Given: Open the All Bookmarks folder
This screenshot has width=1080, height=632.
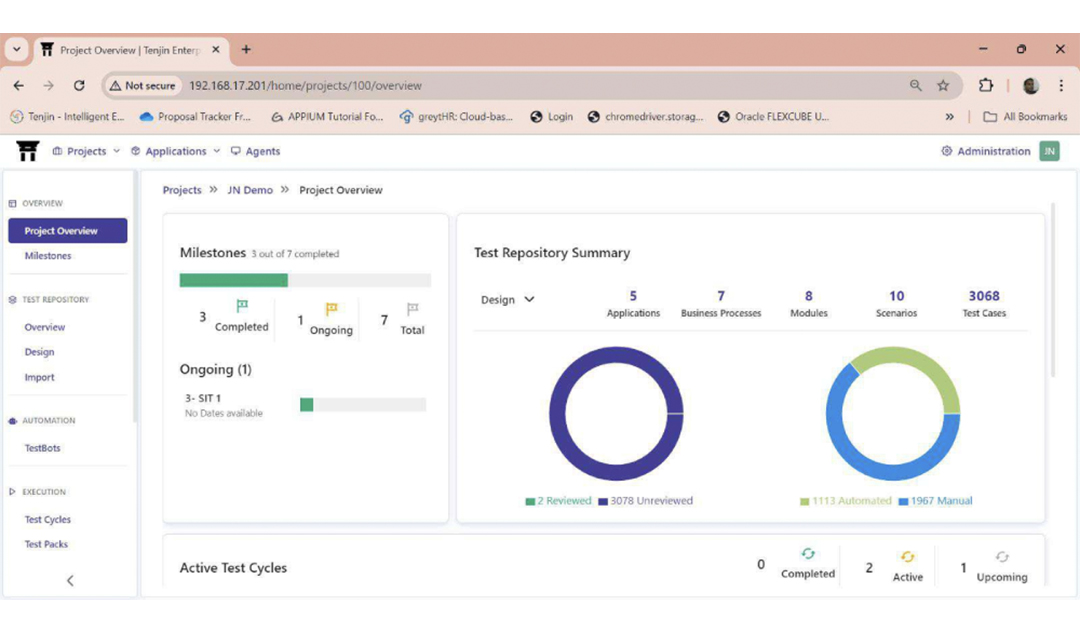Looking at the screenshot, I should pyautogui.click(x=1025, y=117).
